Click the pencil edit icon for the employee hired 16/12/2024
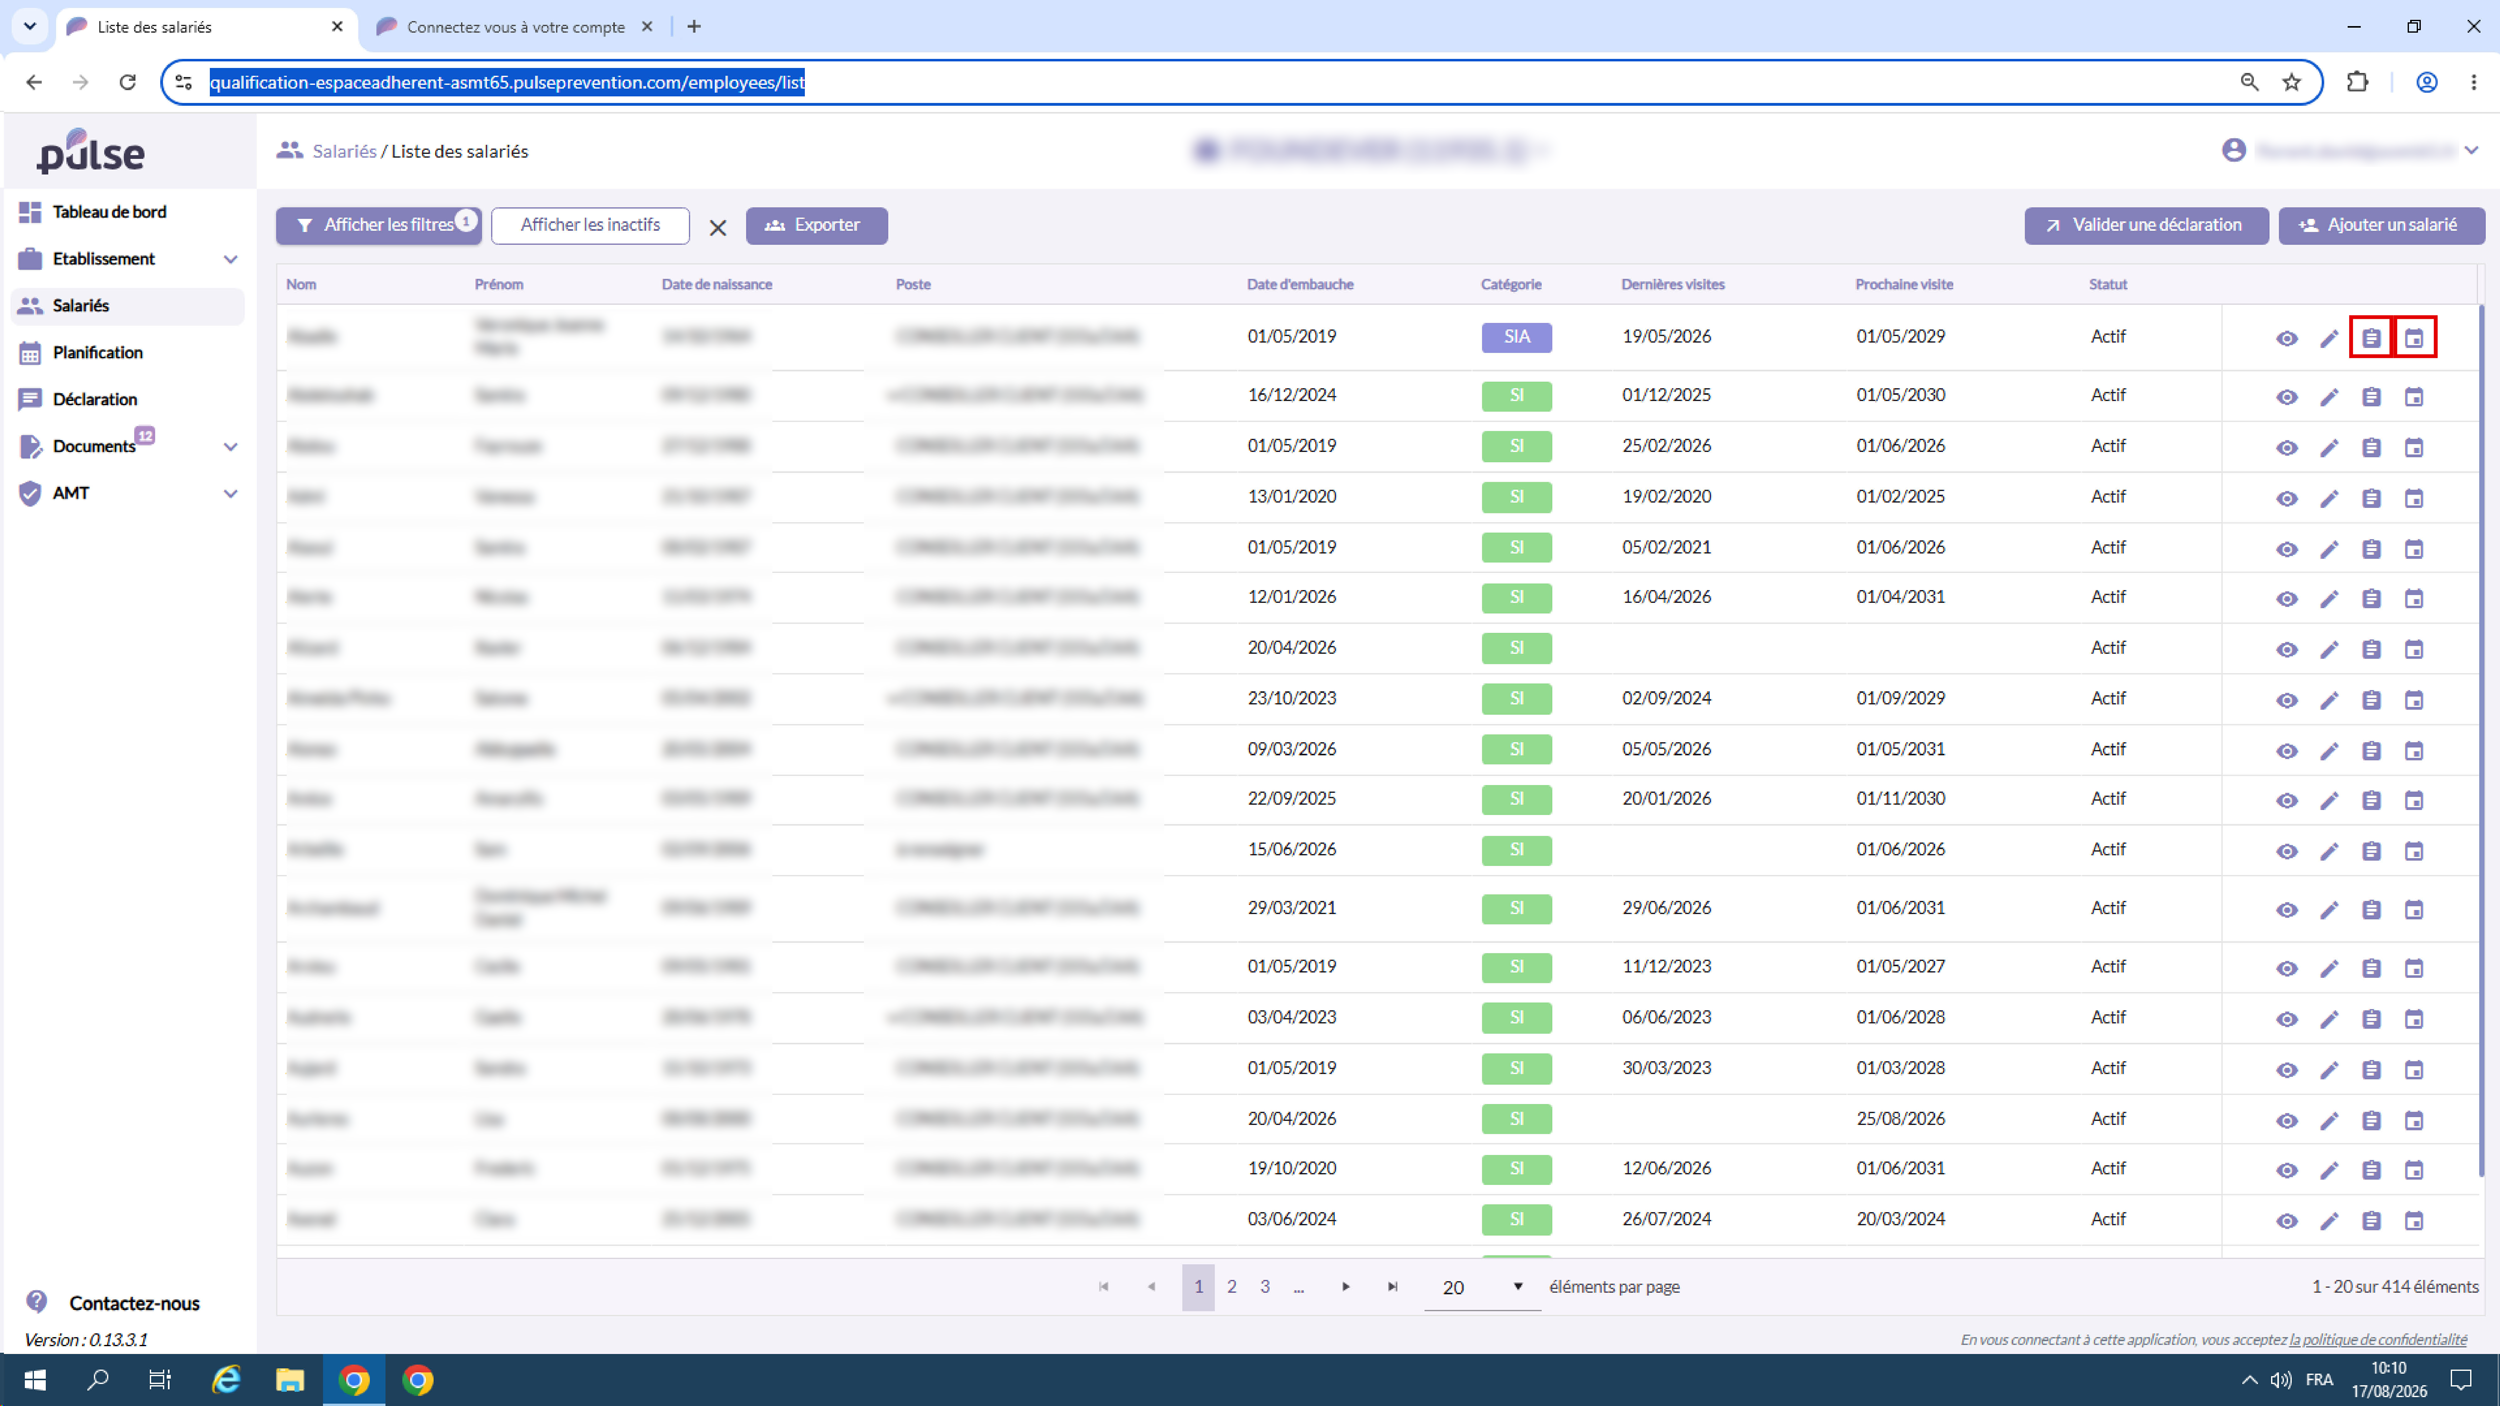Viewport: 2500px width, 1406px height. pyautogui.click(x=2329, y=397)
